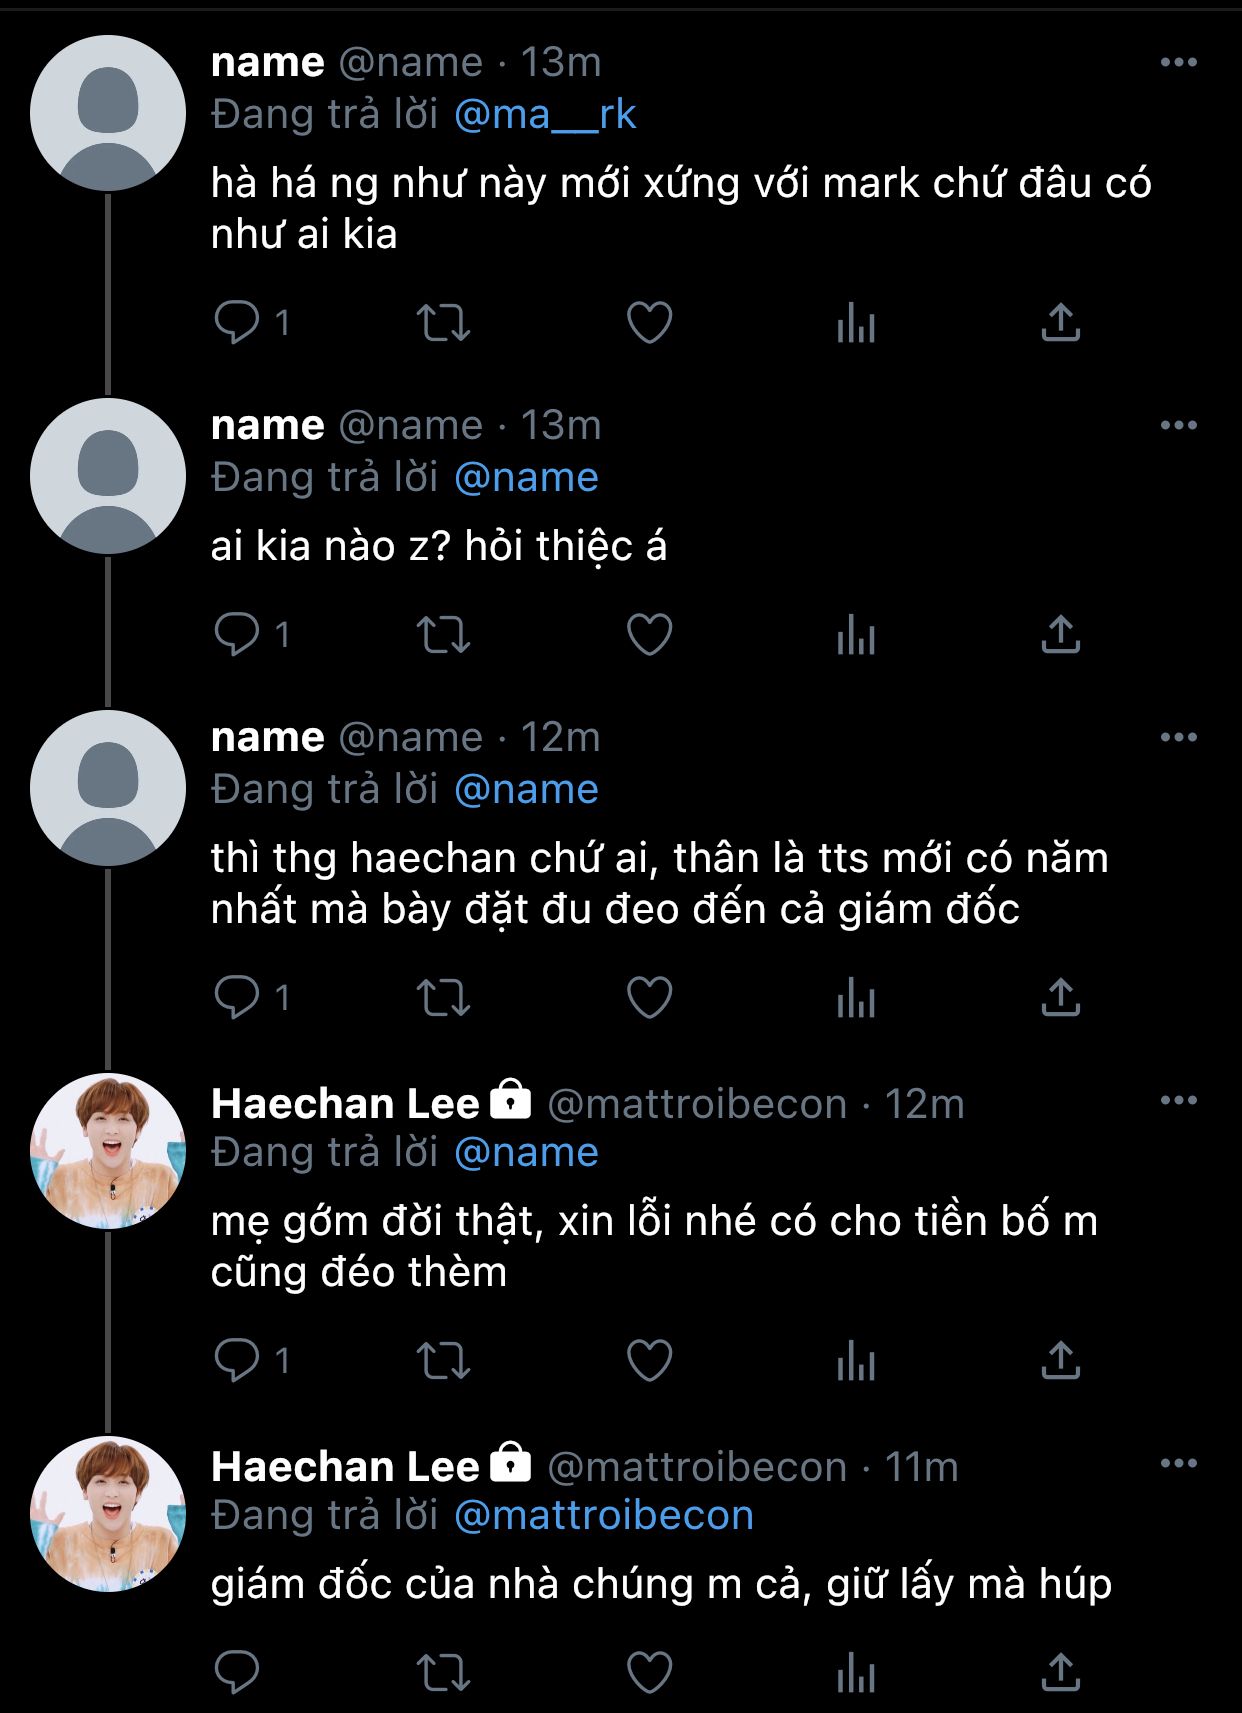Image resolution: width=1242 pixels, height=1713 pixels.
Task: View analytics of "mẹ gớm đời thật" tweet
Action: (856, 1361)
